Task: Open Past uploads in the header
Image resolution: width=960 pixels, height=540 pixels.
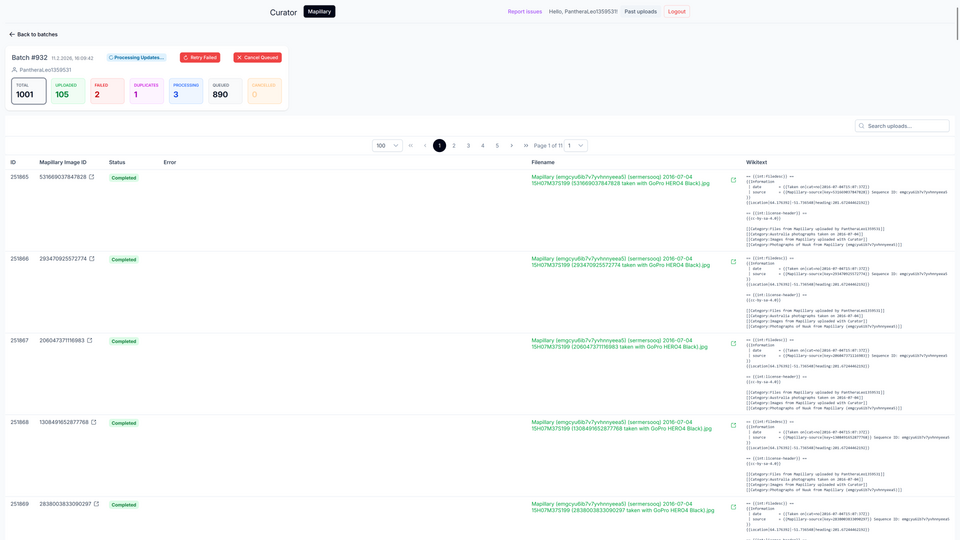Action: [640, 12]
